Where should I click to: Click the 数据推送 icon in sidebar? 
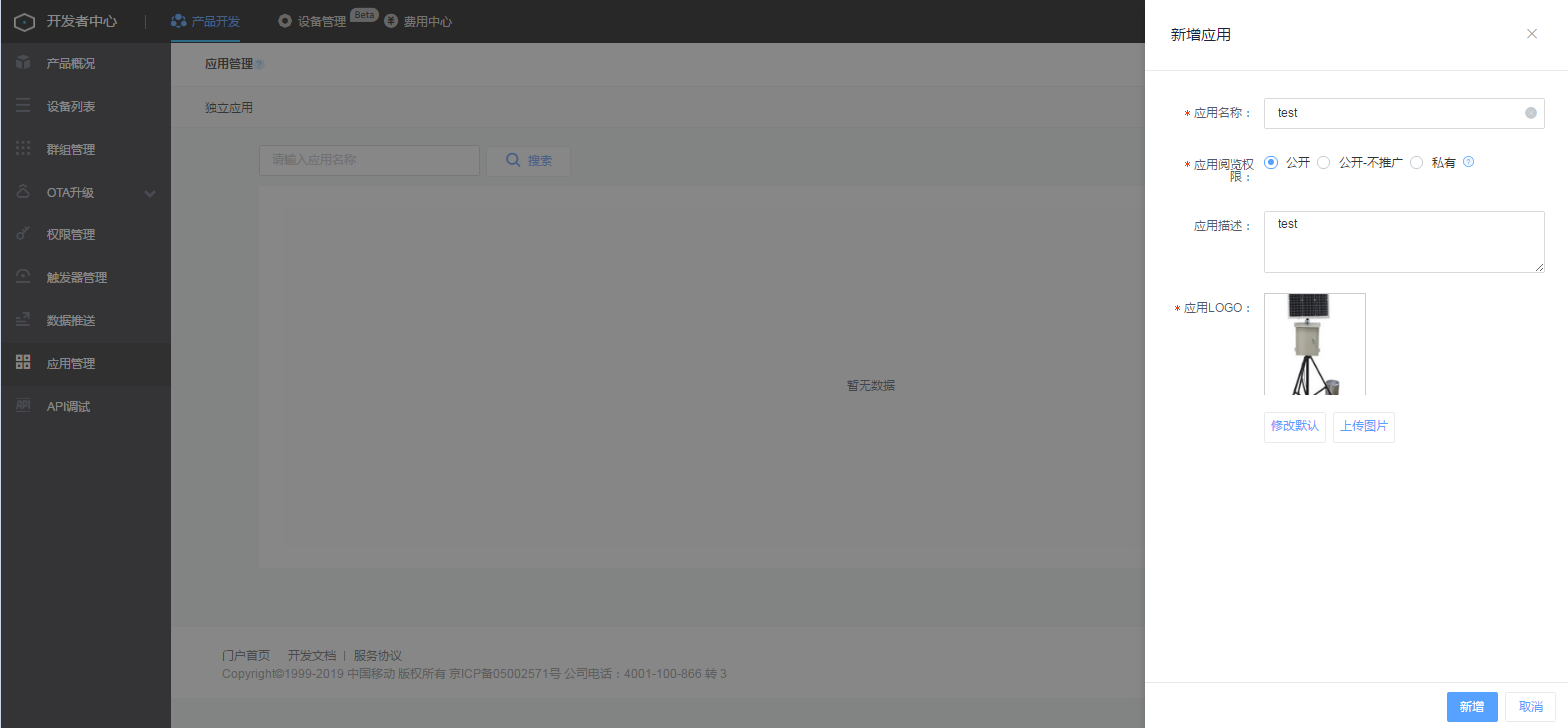[x=23, y=320]
